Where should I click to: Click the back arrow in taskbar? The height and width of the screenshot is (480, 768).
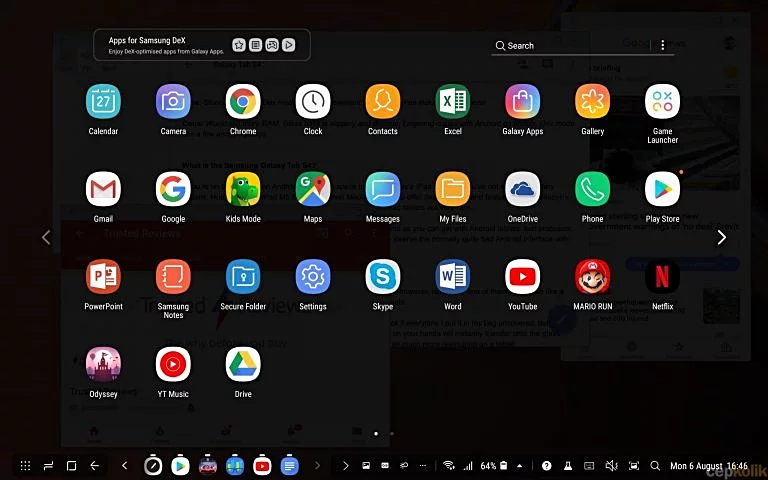click(x=95, y=466)
